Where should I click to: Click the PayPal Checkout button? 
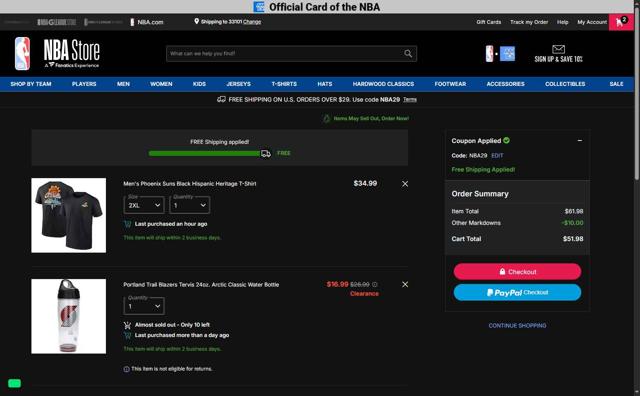pos(517,292)
